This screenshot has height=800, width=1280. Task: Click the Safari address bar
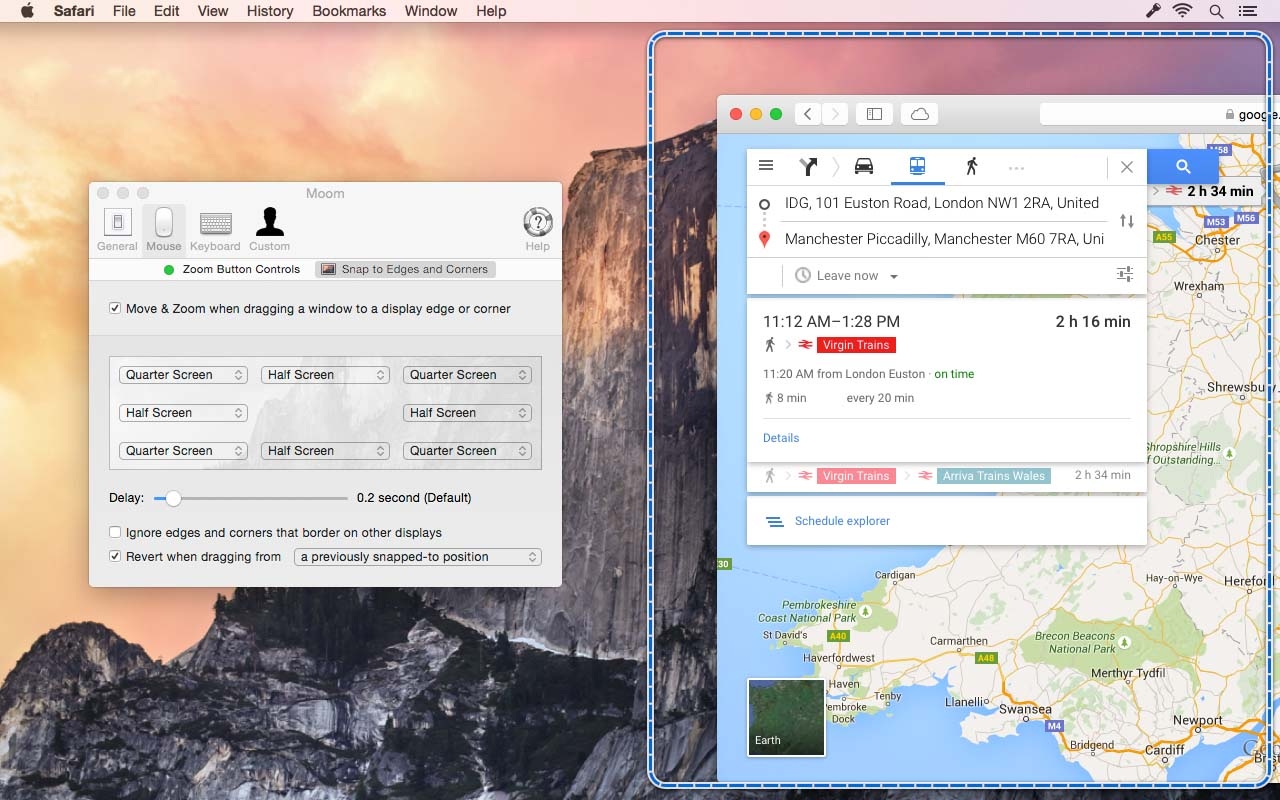pos(1160,114)
